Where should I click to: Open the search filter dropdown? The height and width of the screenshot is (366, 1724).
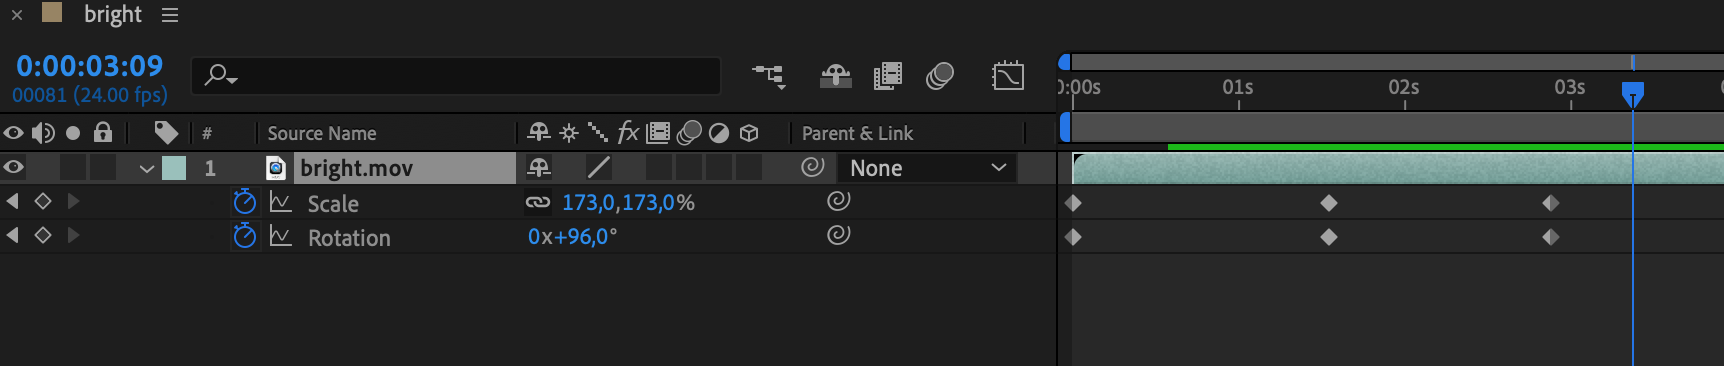[221, 75]
